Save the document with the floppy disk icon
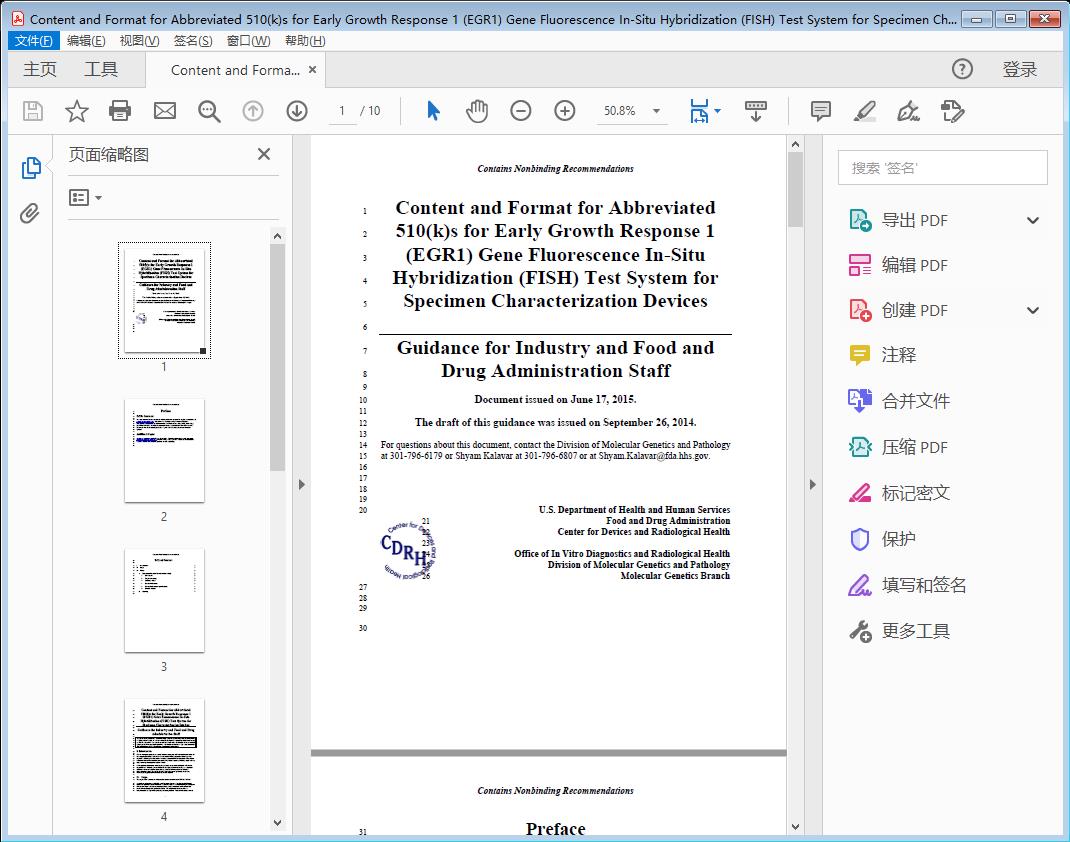 point(32,111)
